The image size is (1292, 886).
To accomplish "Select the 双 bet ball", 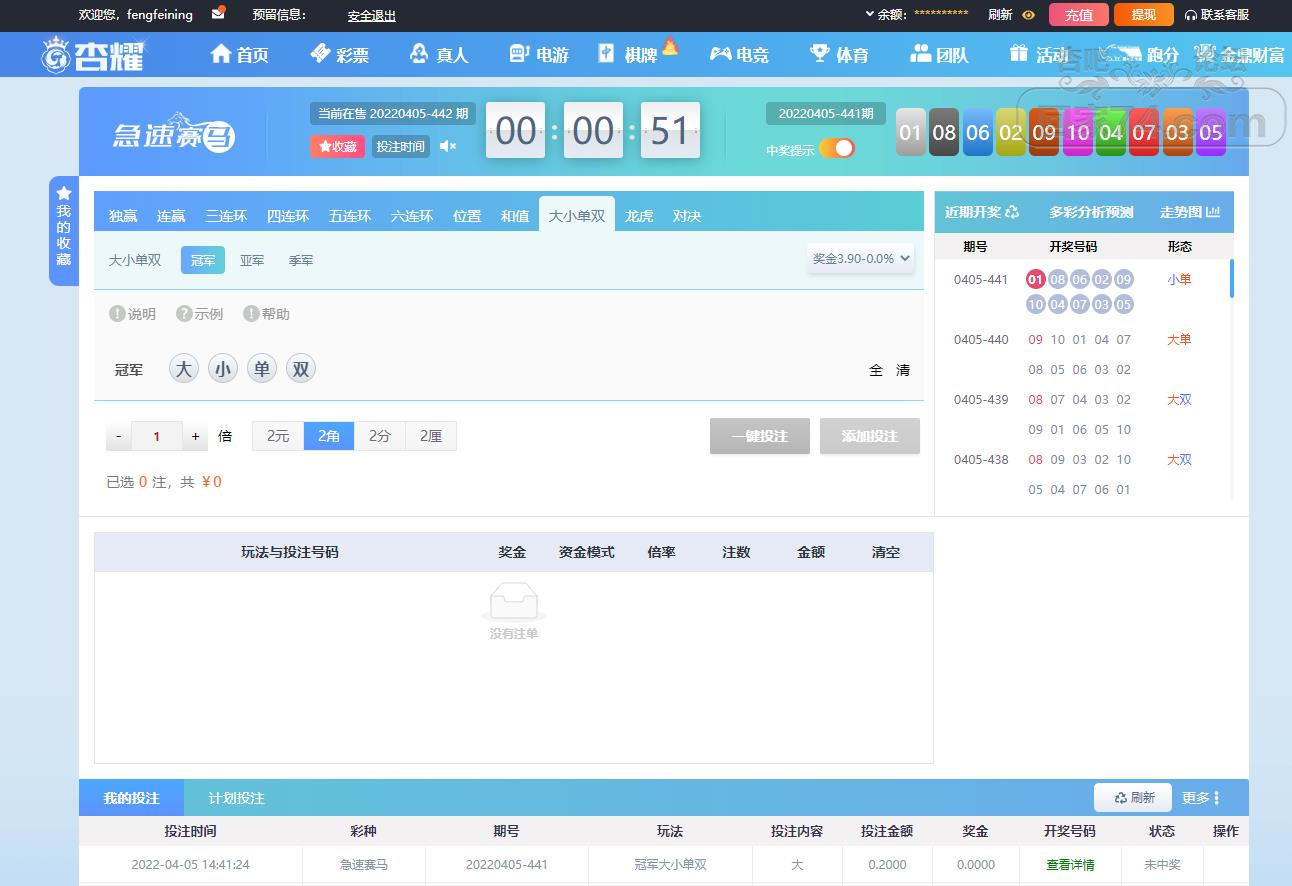I will 301,369.
